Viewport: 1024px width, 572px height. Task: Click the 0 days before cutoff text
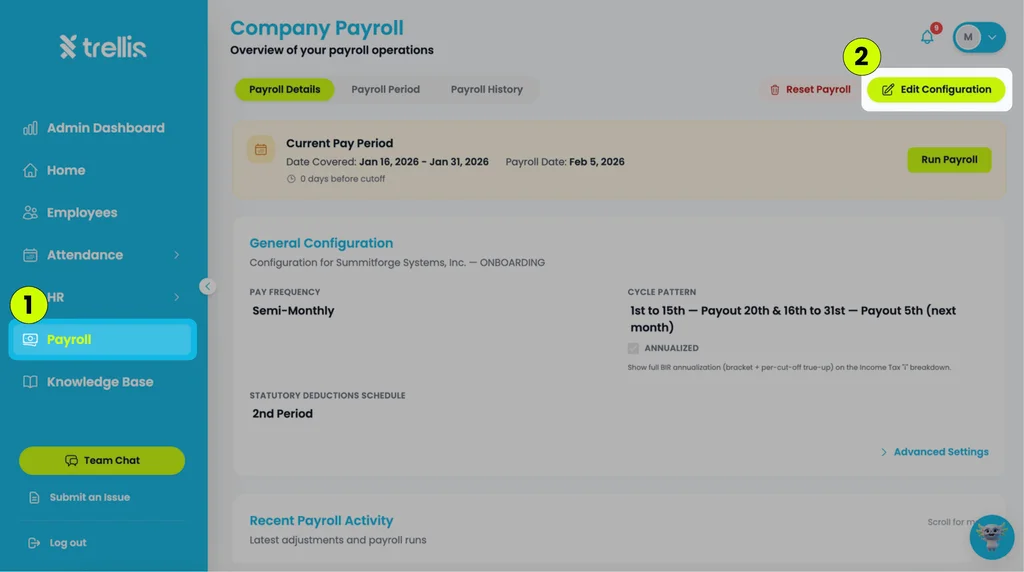(x=342, y=179)
